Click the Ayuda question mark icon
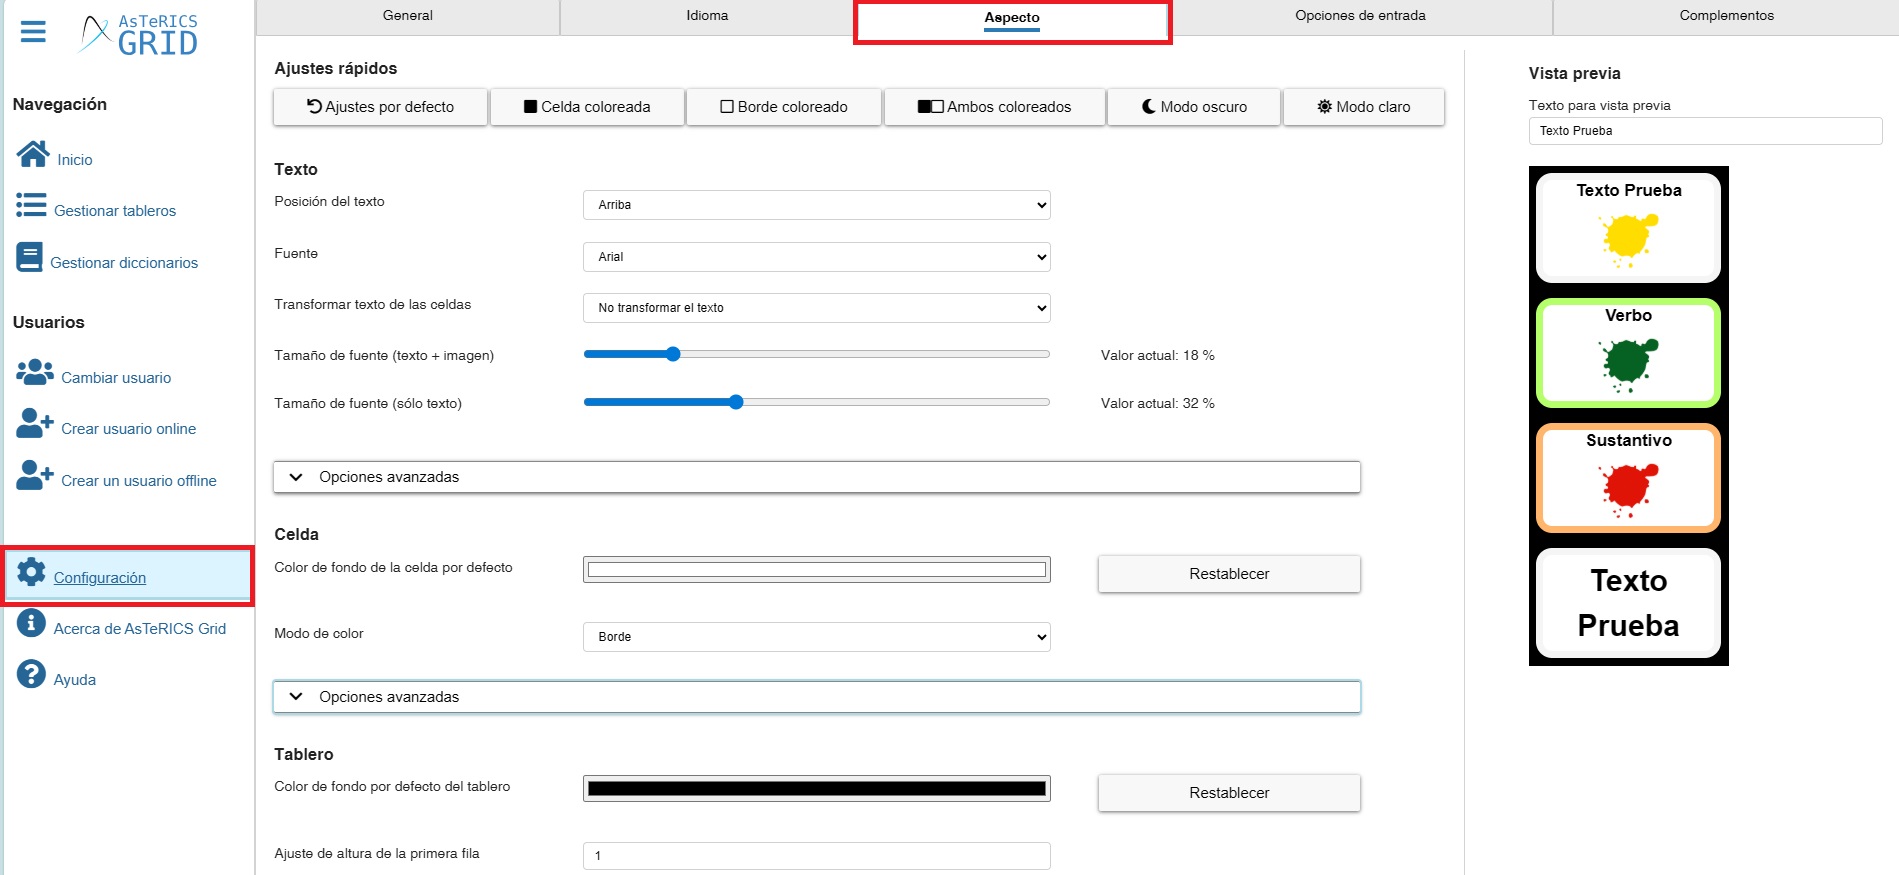Image resolution: width=1899 pixels, height=875 pixels. coord(31,675)
